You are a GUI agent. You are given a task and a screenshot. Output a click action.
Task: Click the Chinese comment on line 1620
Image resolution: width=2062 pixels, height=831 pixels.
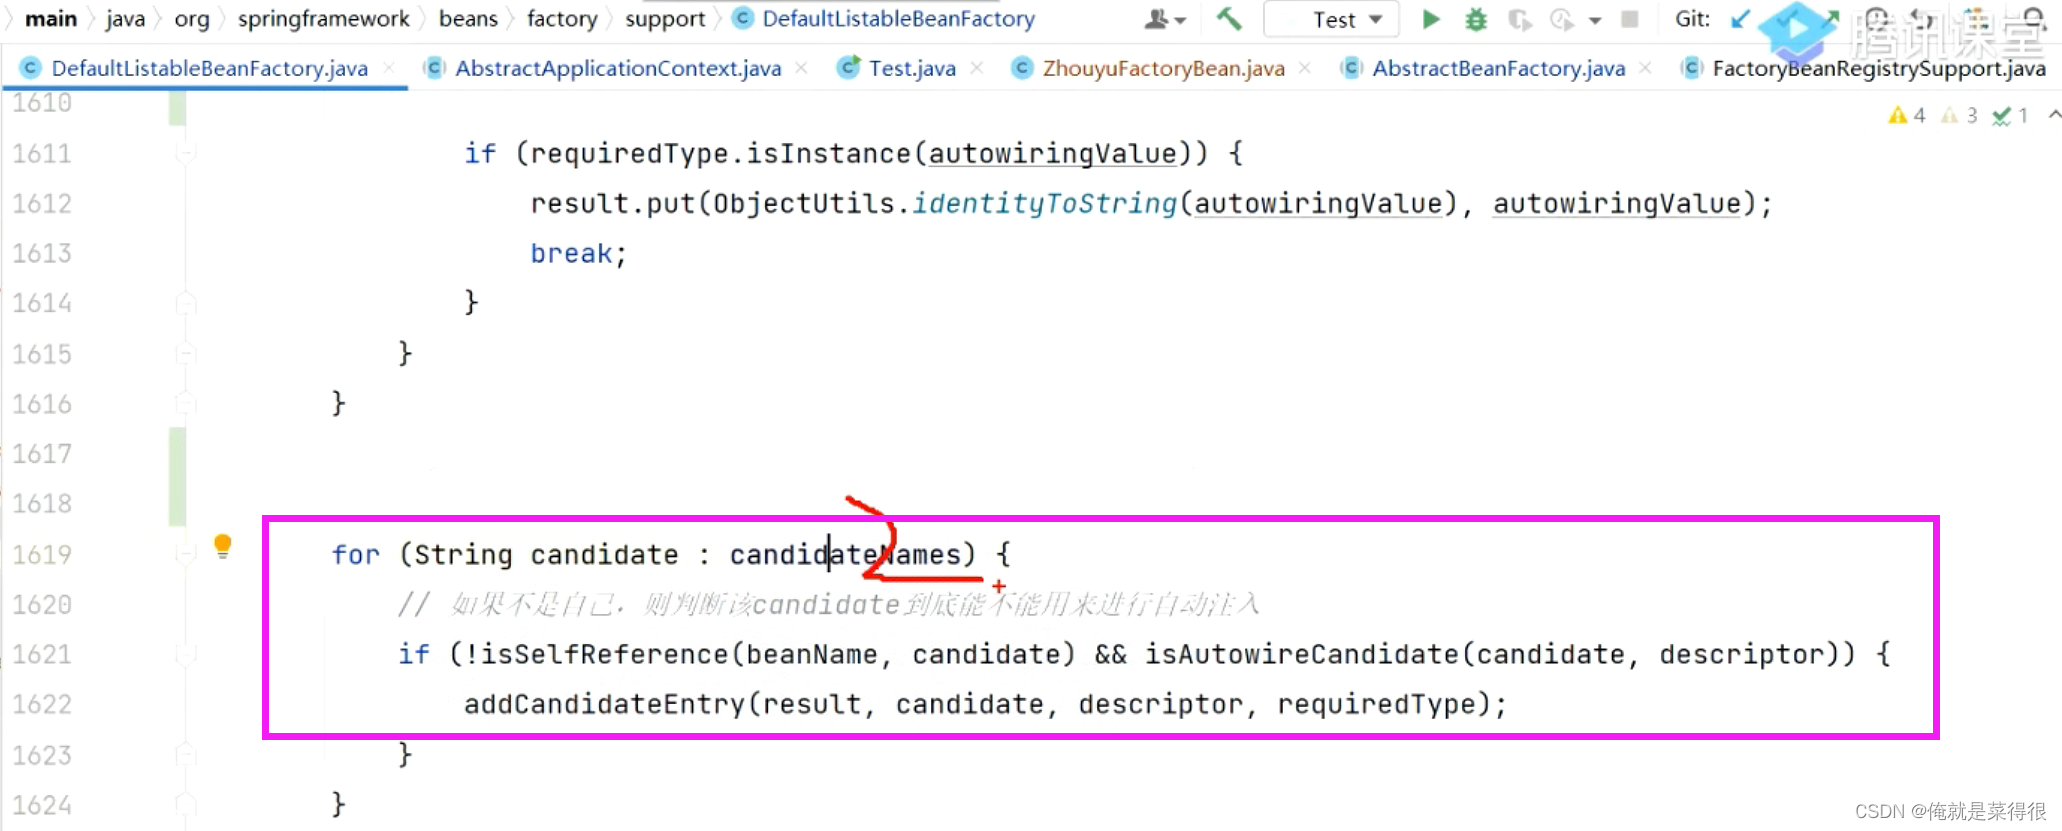point(829,604)
